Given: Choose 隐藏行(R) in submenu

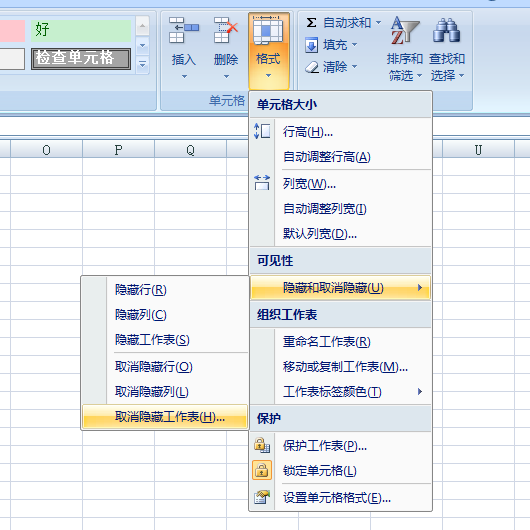Looking at the screenshot, I should (x=165, y=290).
